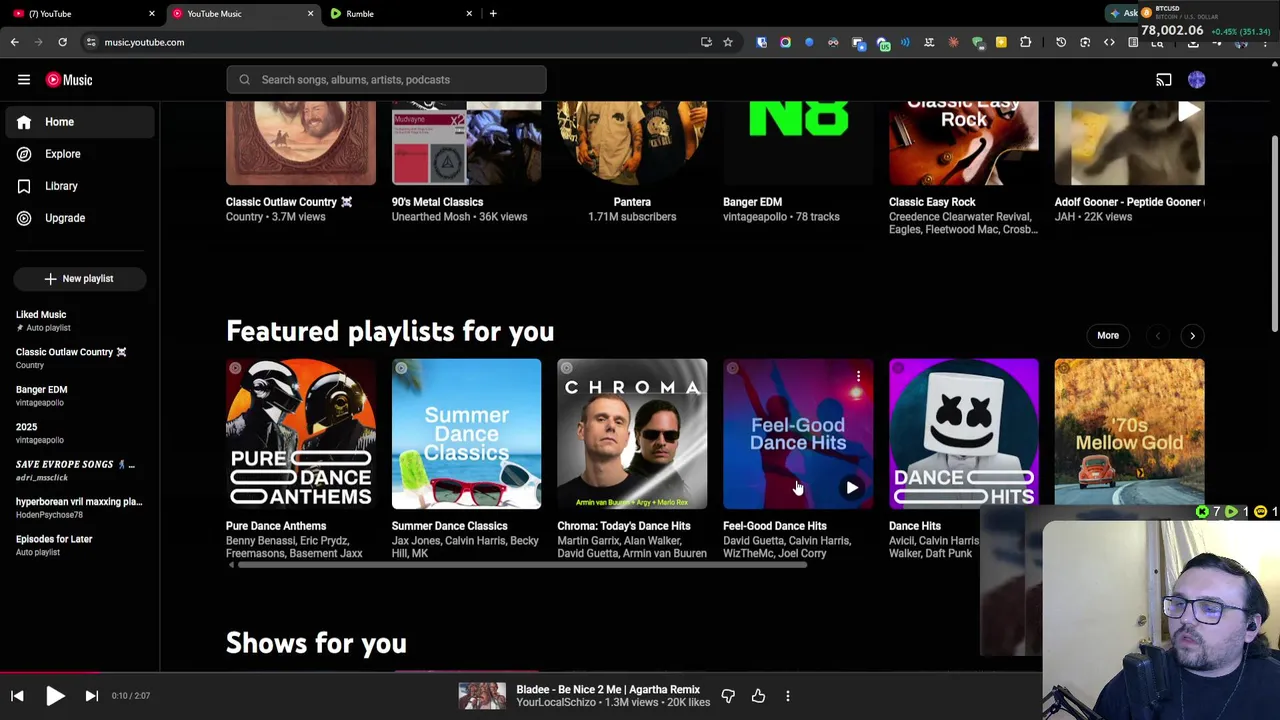Screen dimensions: 1280x720
Task: Open Episodes for Later playlist
Action: [x=79, y=545]
